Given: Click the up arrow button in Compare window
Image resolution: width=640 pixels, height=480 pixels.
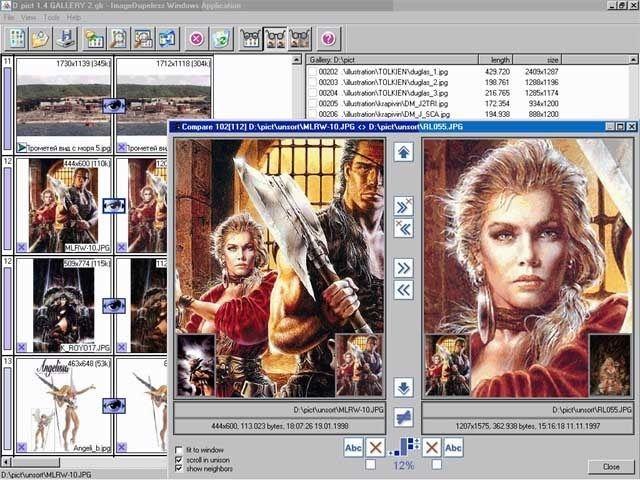Looking at the screenshot, I should click(403, 152).
